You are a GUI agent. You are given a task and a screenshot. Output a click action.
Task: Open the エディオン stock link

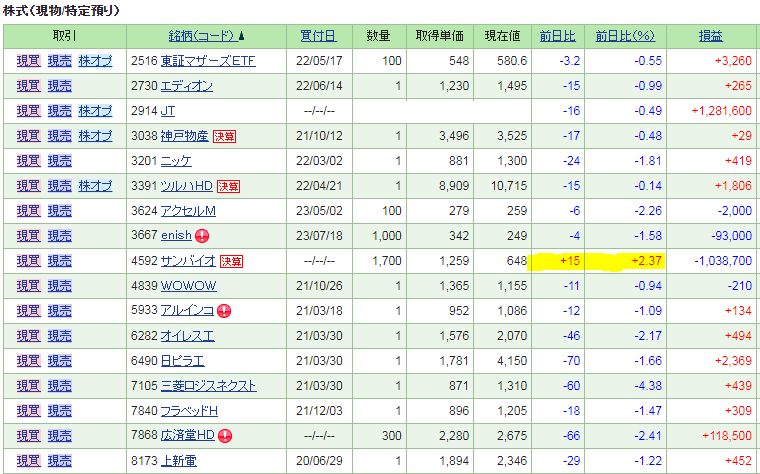tap(187, 86)
